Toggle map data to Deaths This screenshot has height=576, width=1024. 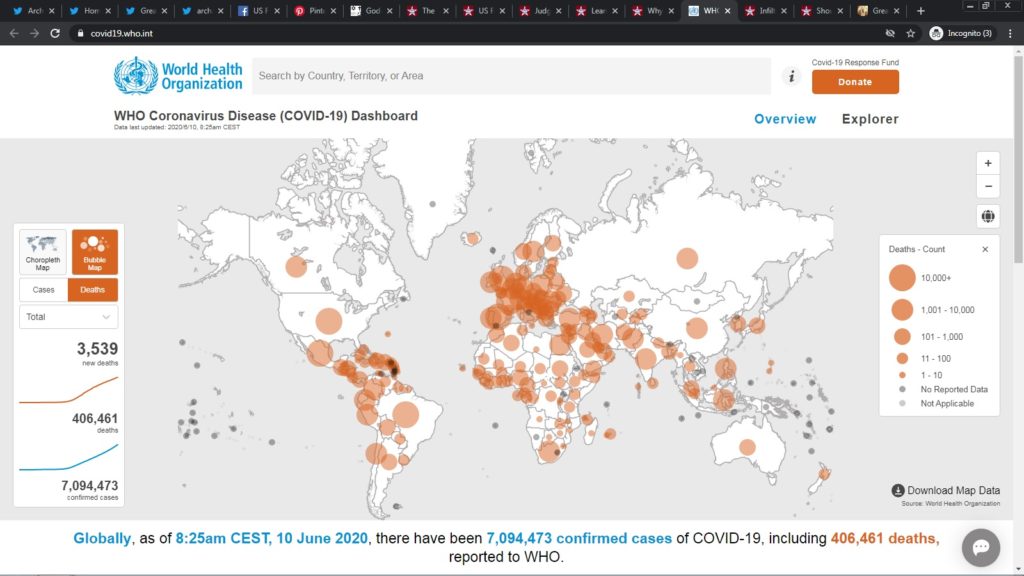click(x=92, y=289)
